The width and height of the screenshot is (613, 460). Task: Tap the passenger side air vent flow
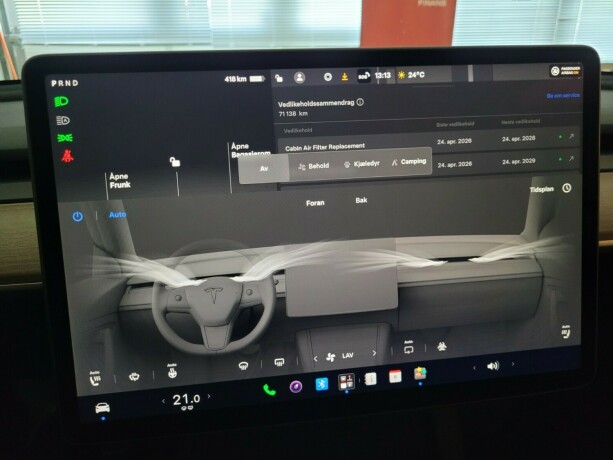[x=516, y=249]
